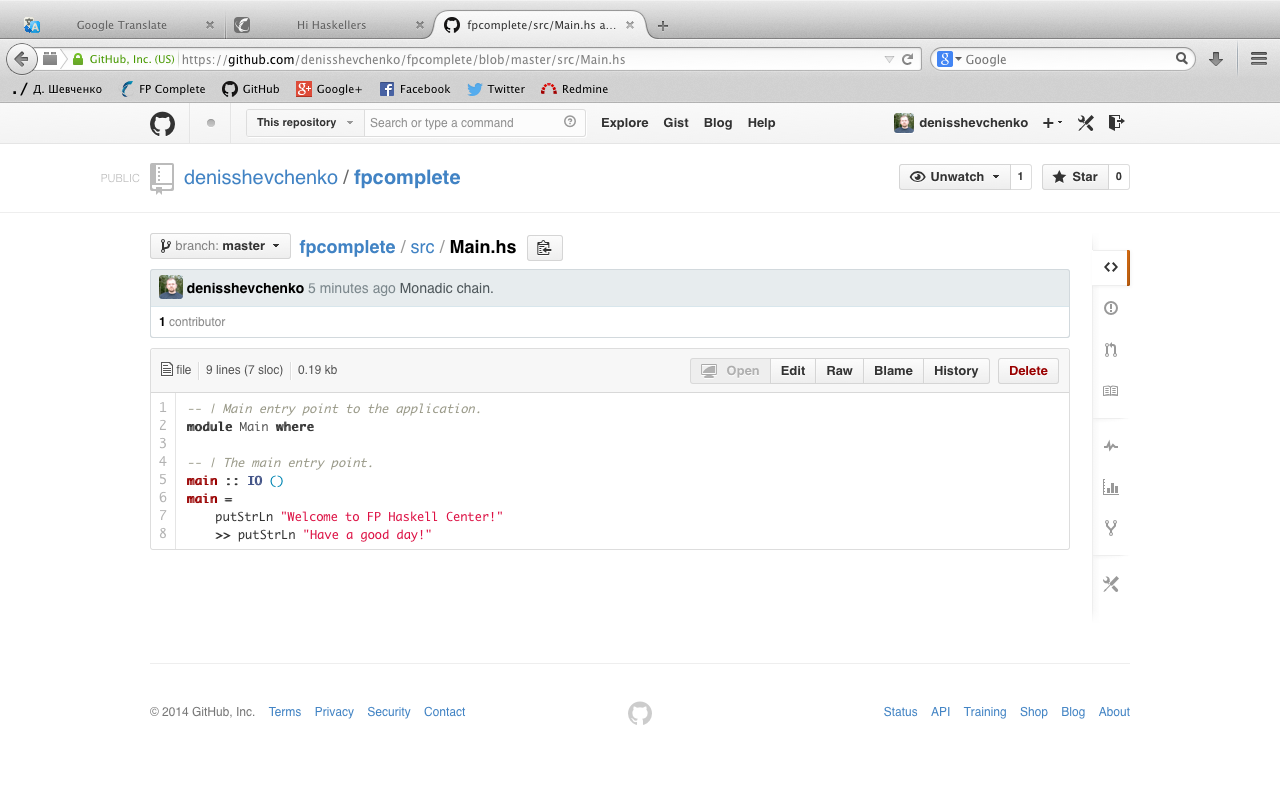The height and width of the screenshot is (800, 1280).
Task: Click the browser back arrow button
Action: (22, 59)
